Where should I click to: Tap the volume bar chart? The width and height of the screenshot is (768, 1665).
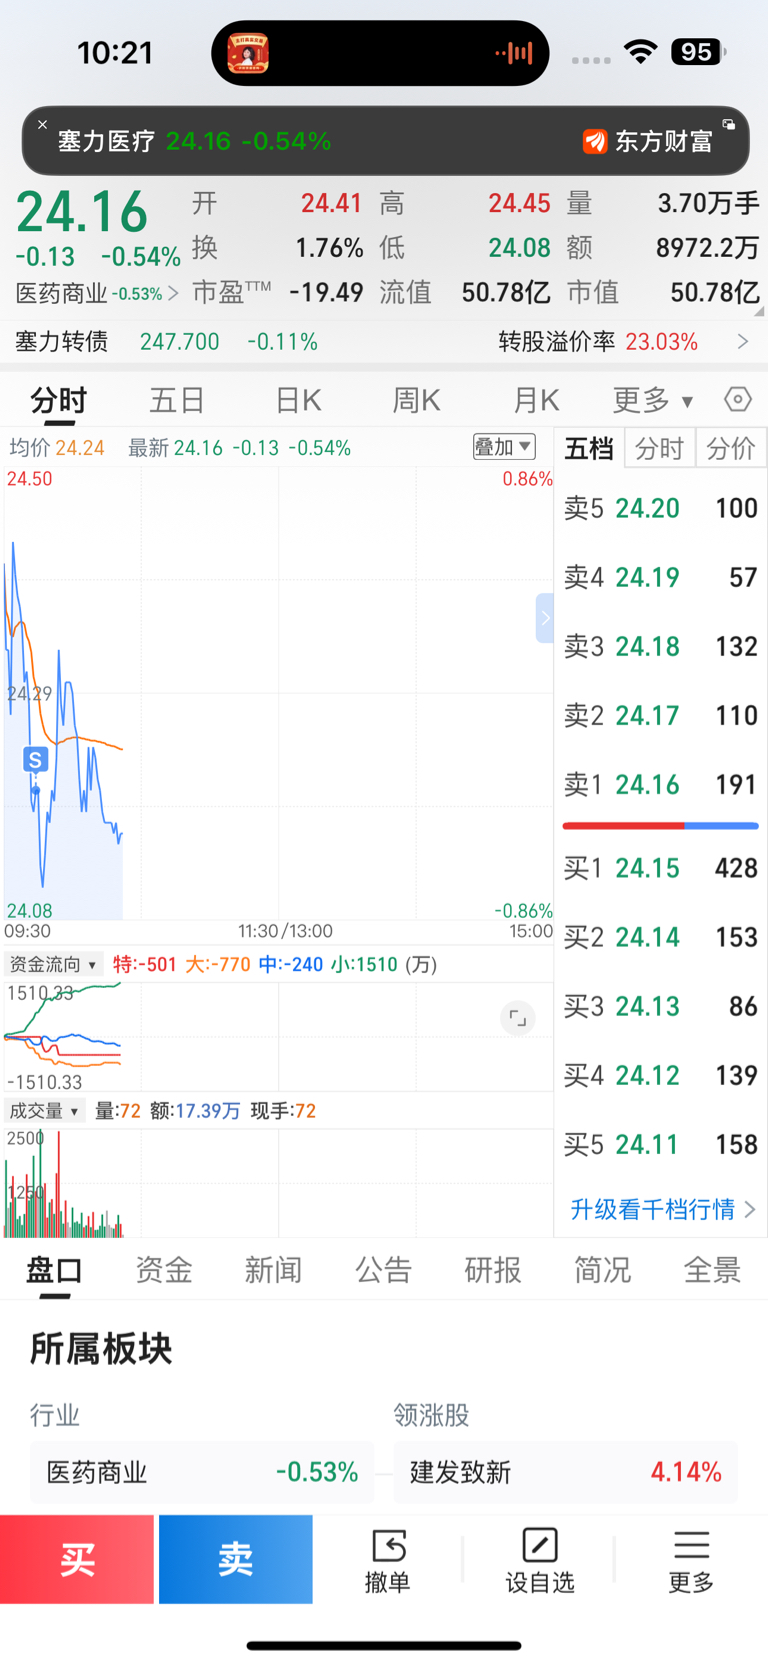278,1183
